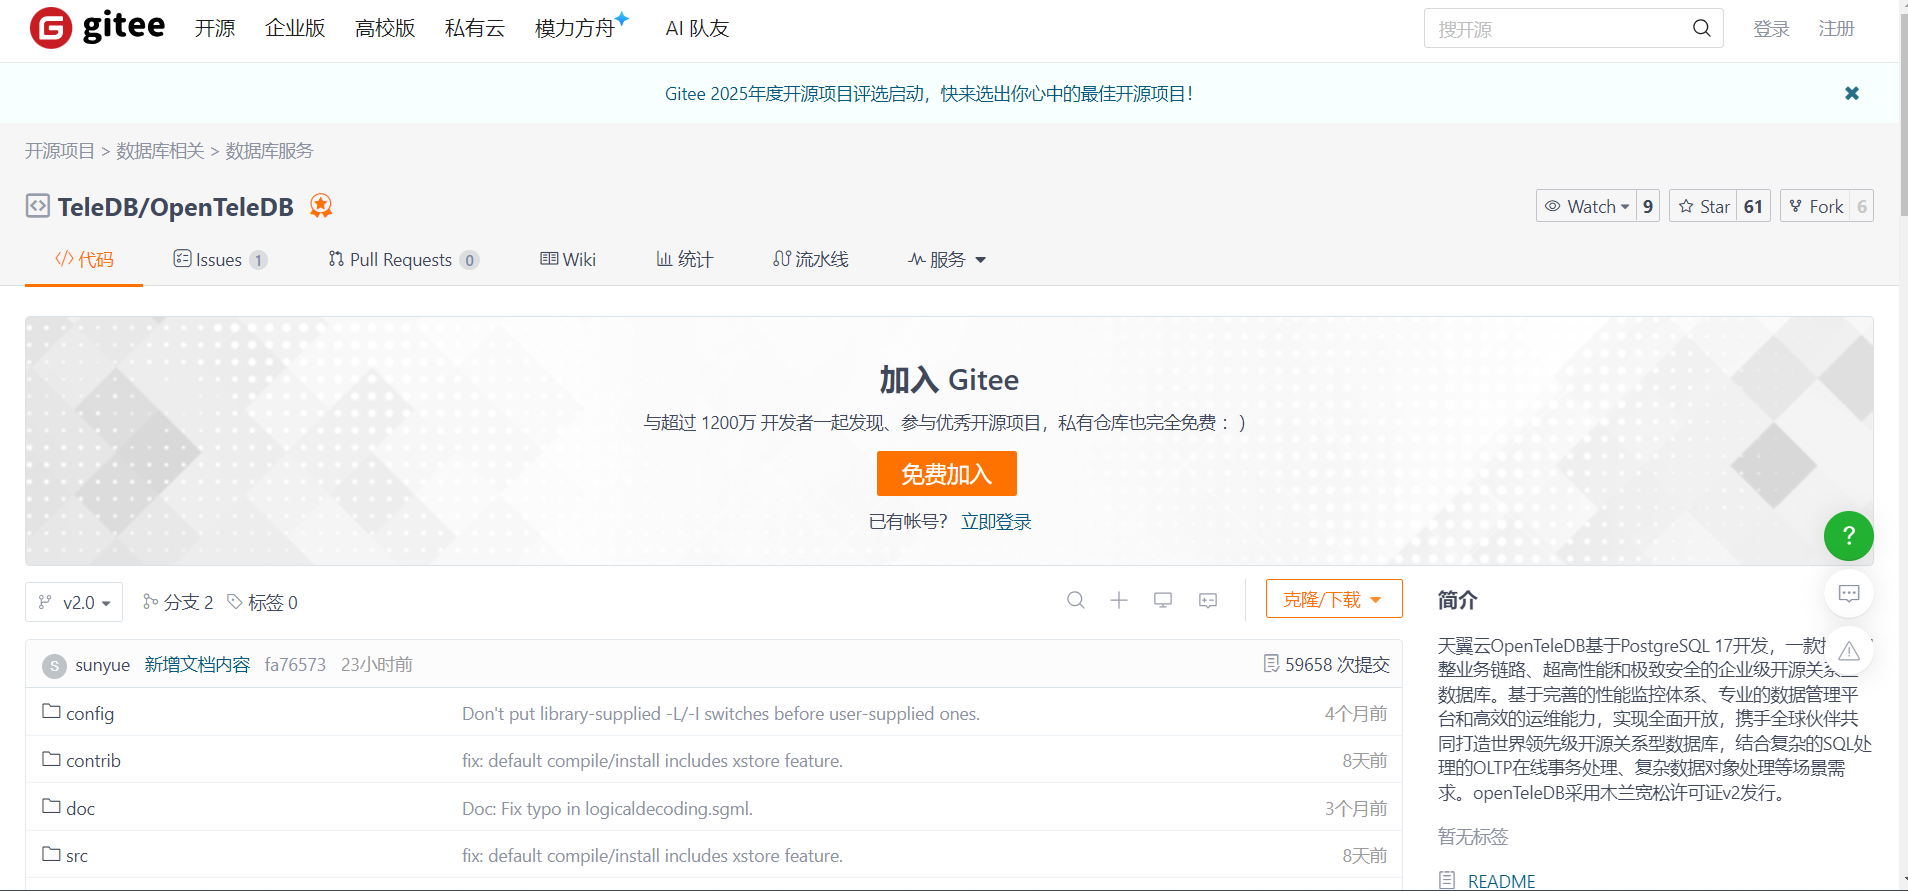
Task: Click the Gitee logo
Action: pyautogui.click(x=97, y=28)
